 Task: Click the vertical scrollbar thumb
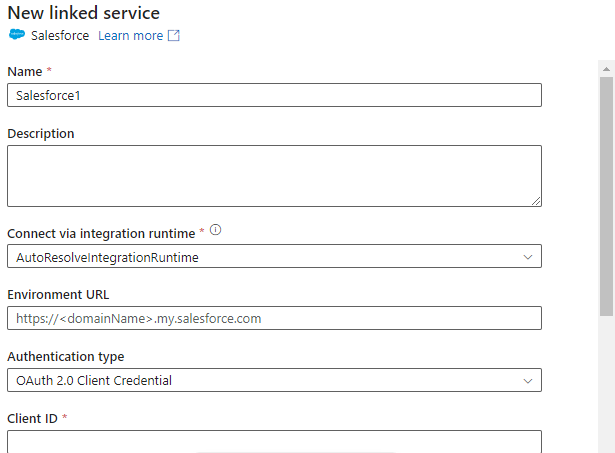tap(606, 196)
